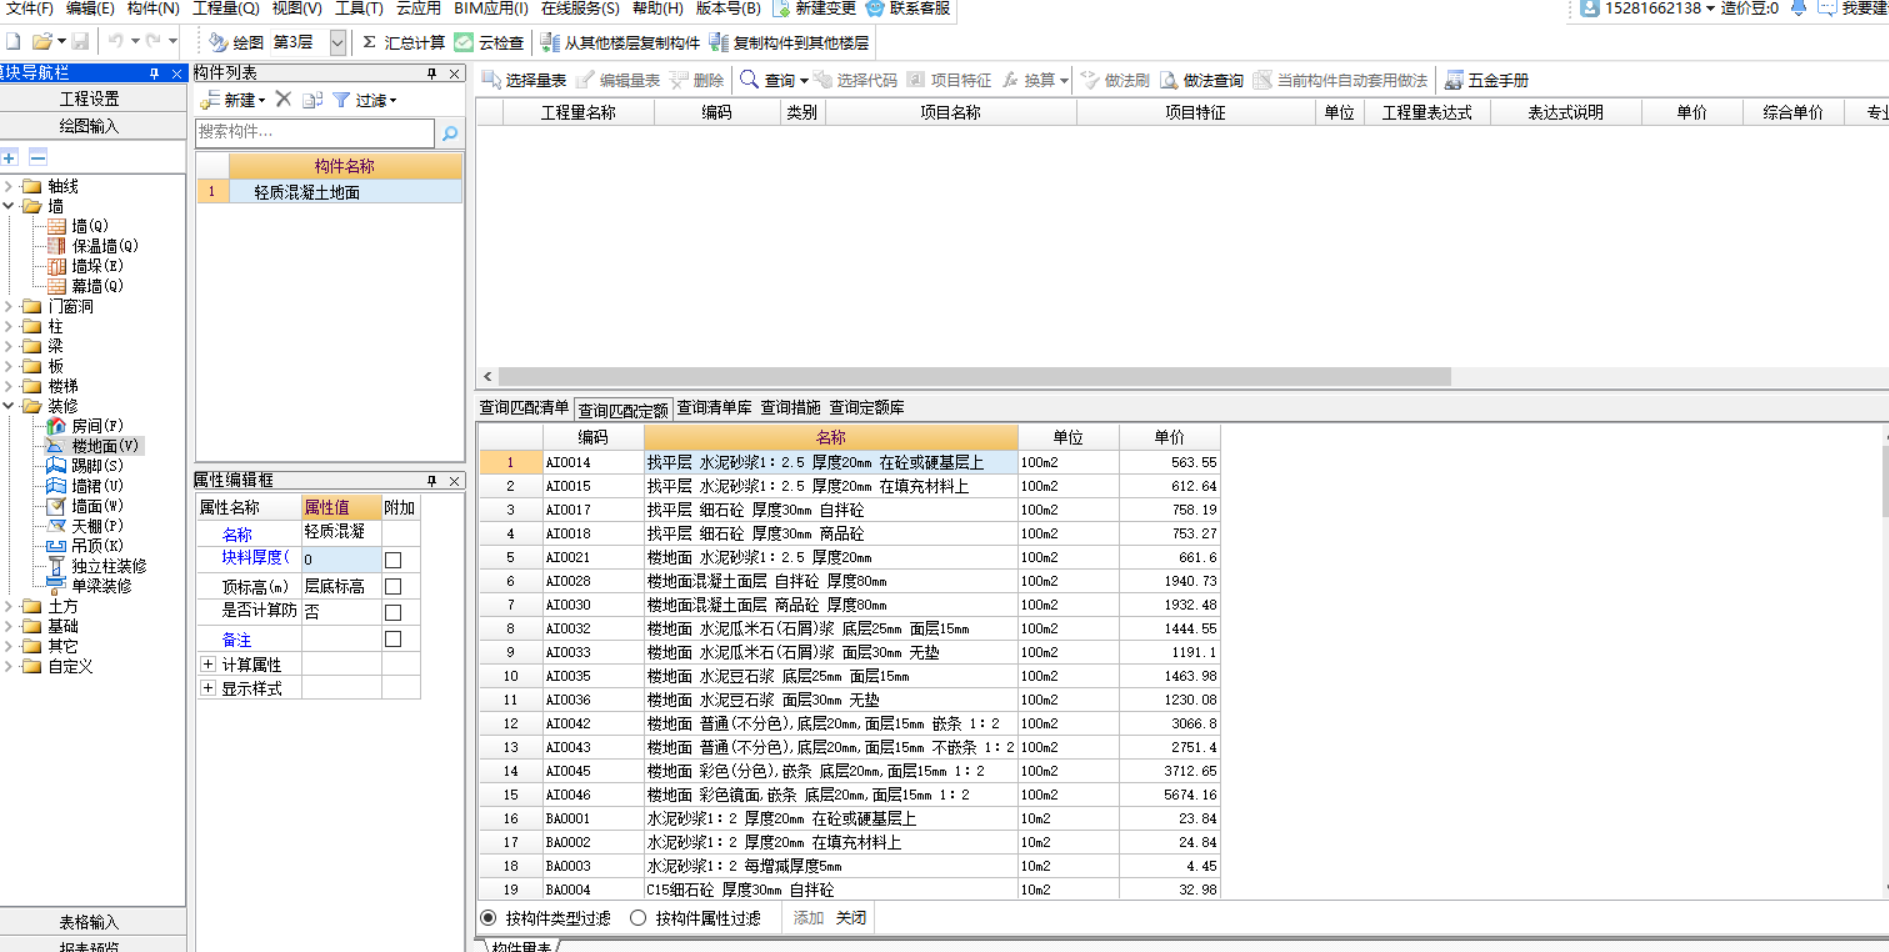Viewport: 1889px width, 952px height.
Task: Switch to 查询匹配清单 tab
Action: (524, 408)
